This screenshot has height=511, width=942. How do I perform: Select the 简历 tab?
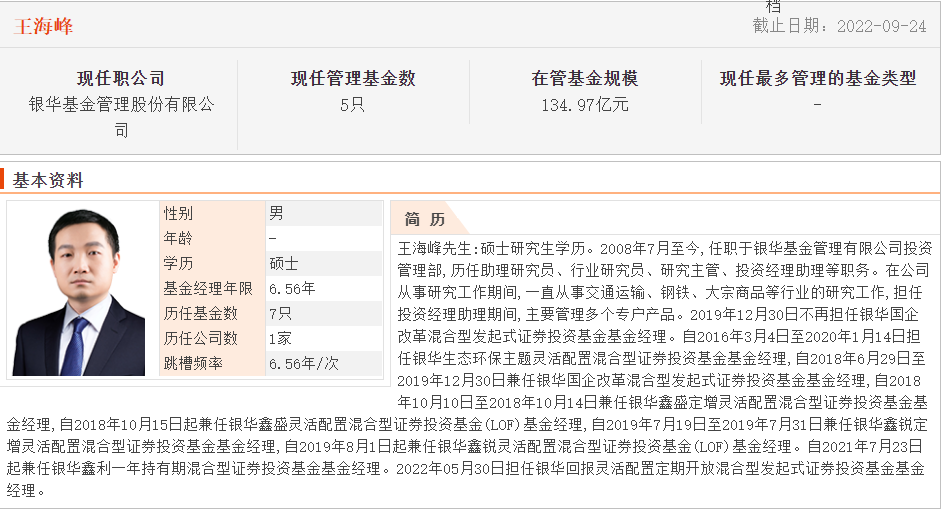click(425, 219)
